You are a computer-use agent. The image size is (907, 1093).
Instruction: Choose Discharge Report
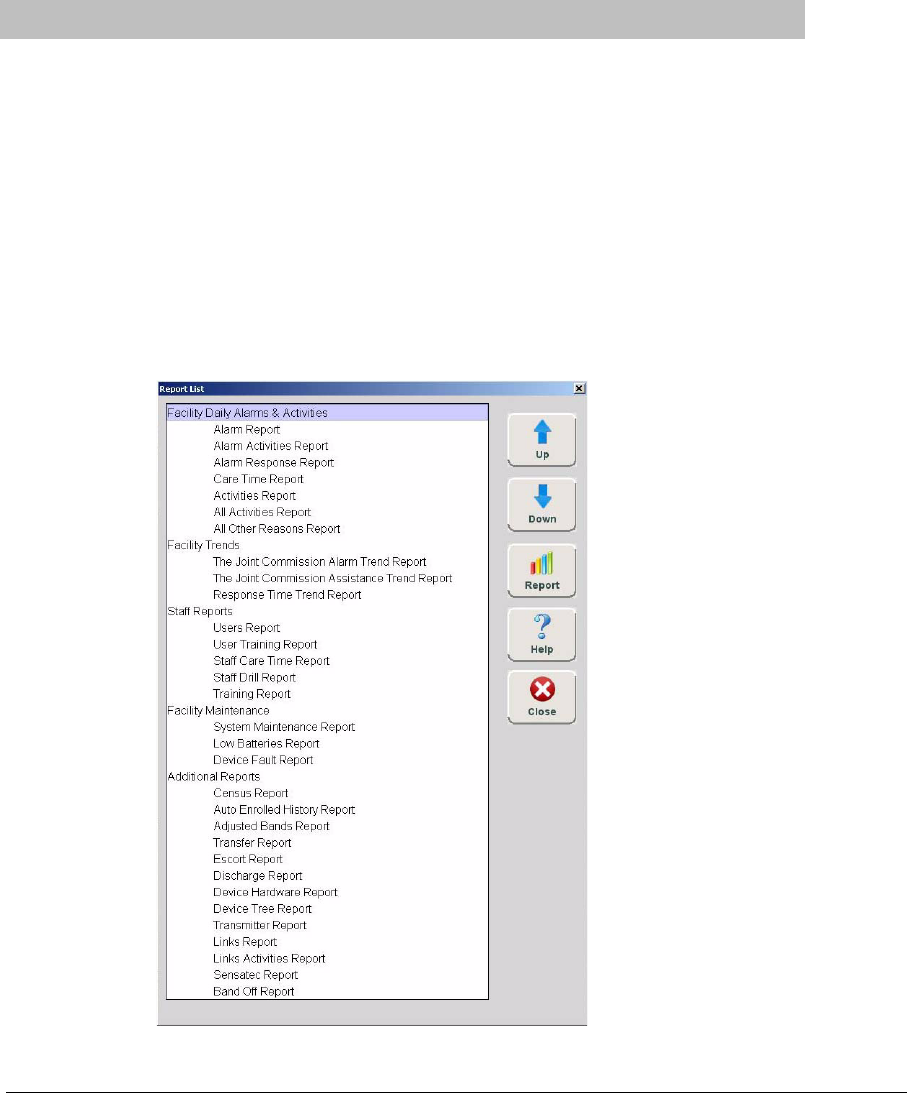pyautogui.click(x=257, y=876)
